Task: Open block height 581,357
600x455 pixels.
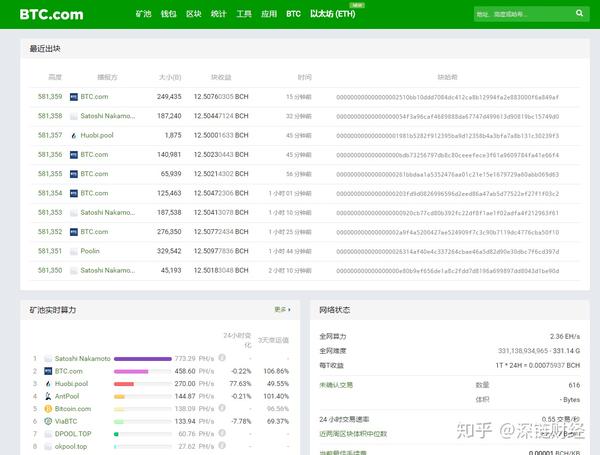Action: point(50,135)
